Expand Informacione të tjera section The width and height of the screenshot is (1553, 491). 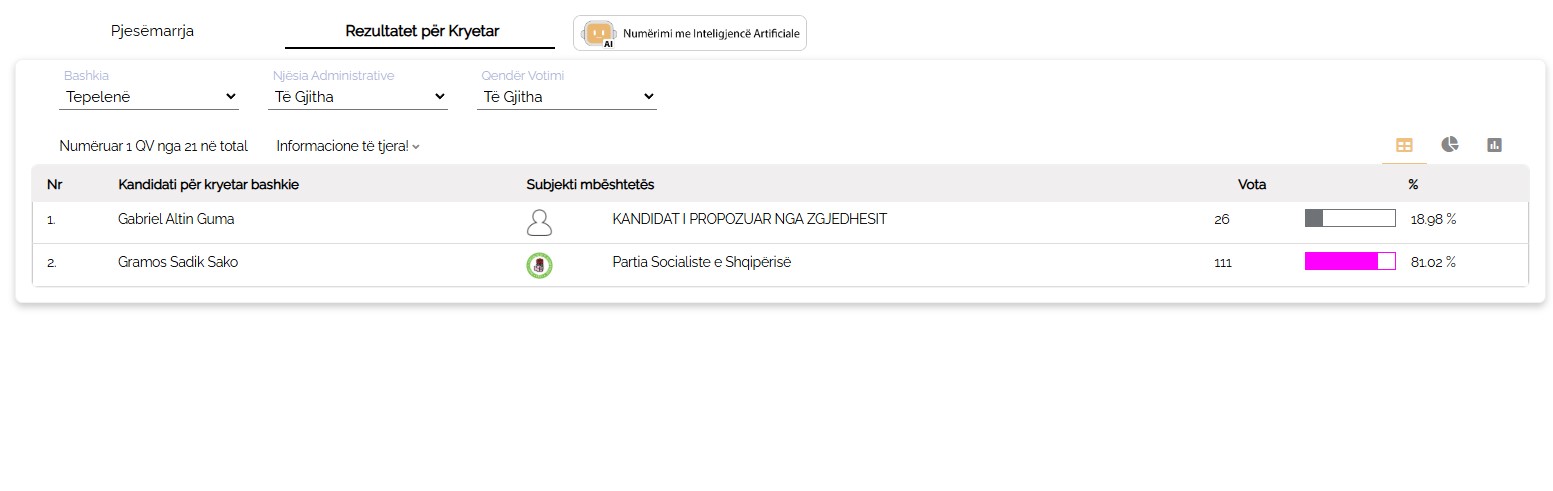(348, 146)
